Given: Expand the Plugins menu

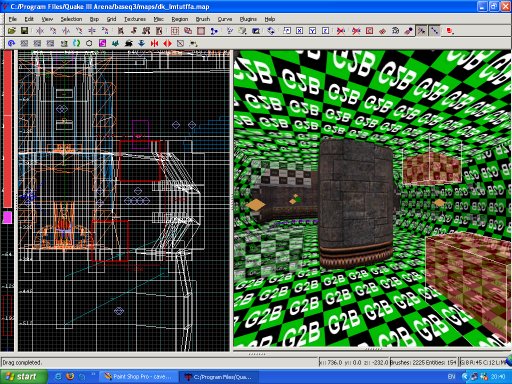Looking at the screenshot, I should [248, 19].
